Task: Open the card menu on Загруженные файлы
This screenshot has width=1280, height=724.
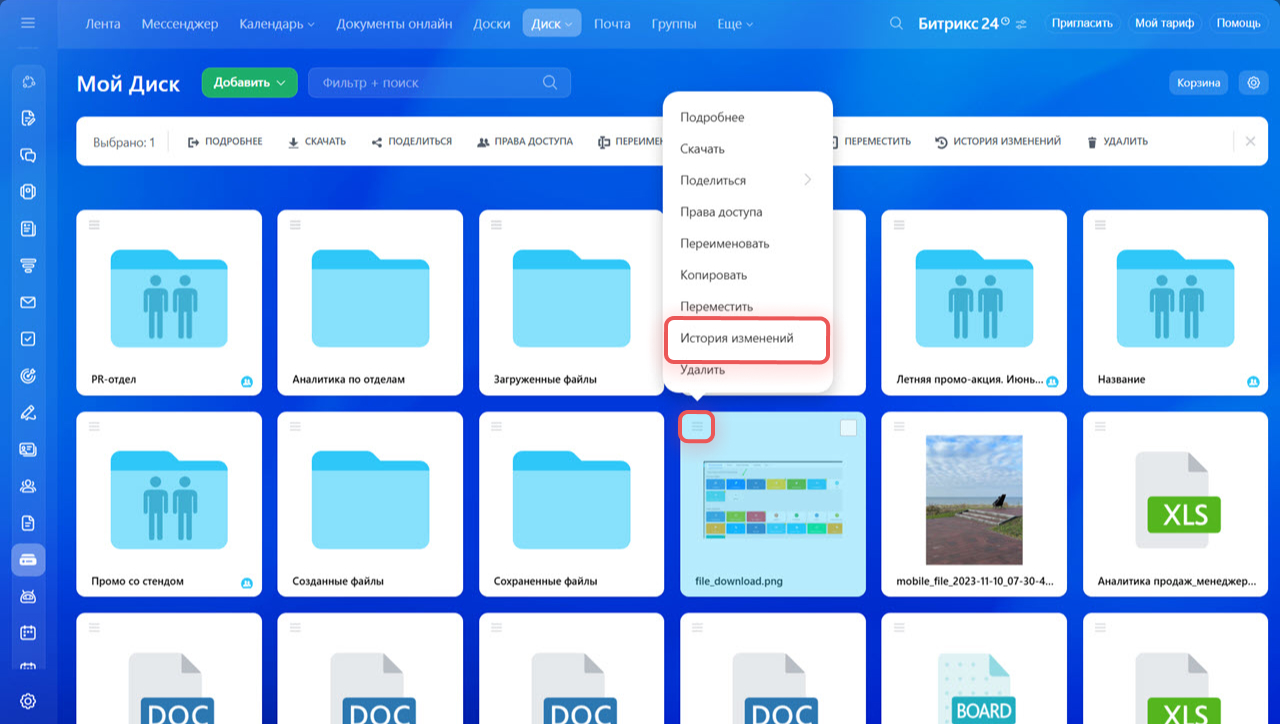Action: (496, 225)
